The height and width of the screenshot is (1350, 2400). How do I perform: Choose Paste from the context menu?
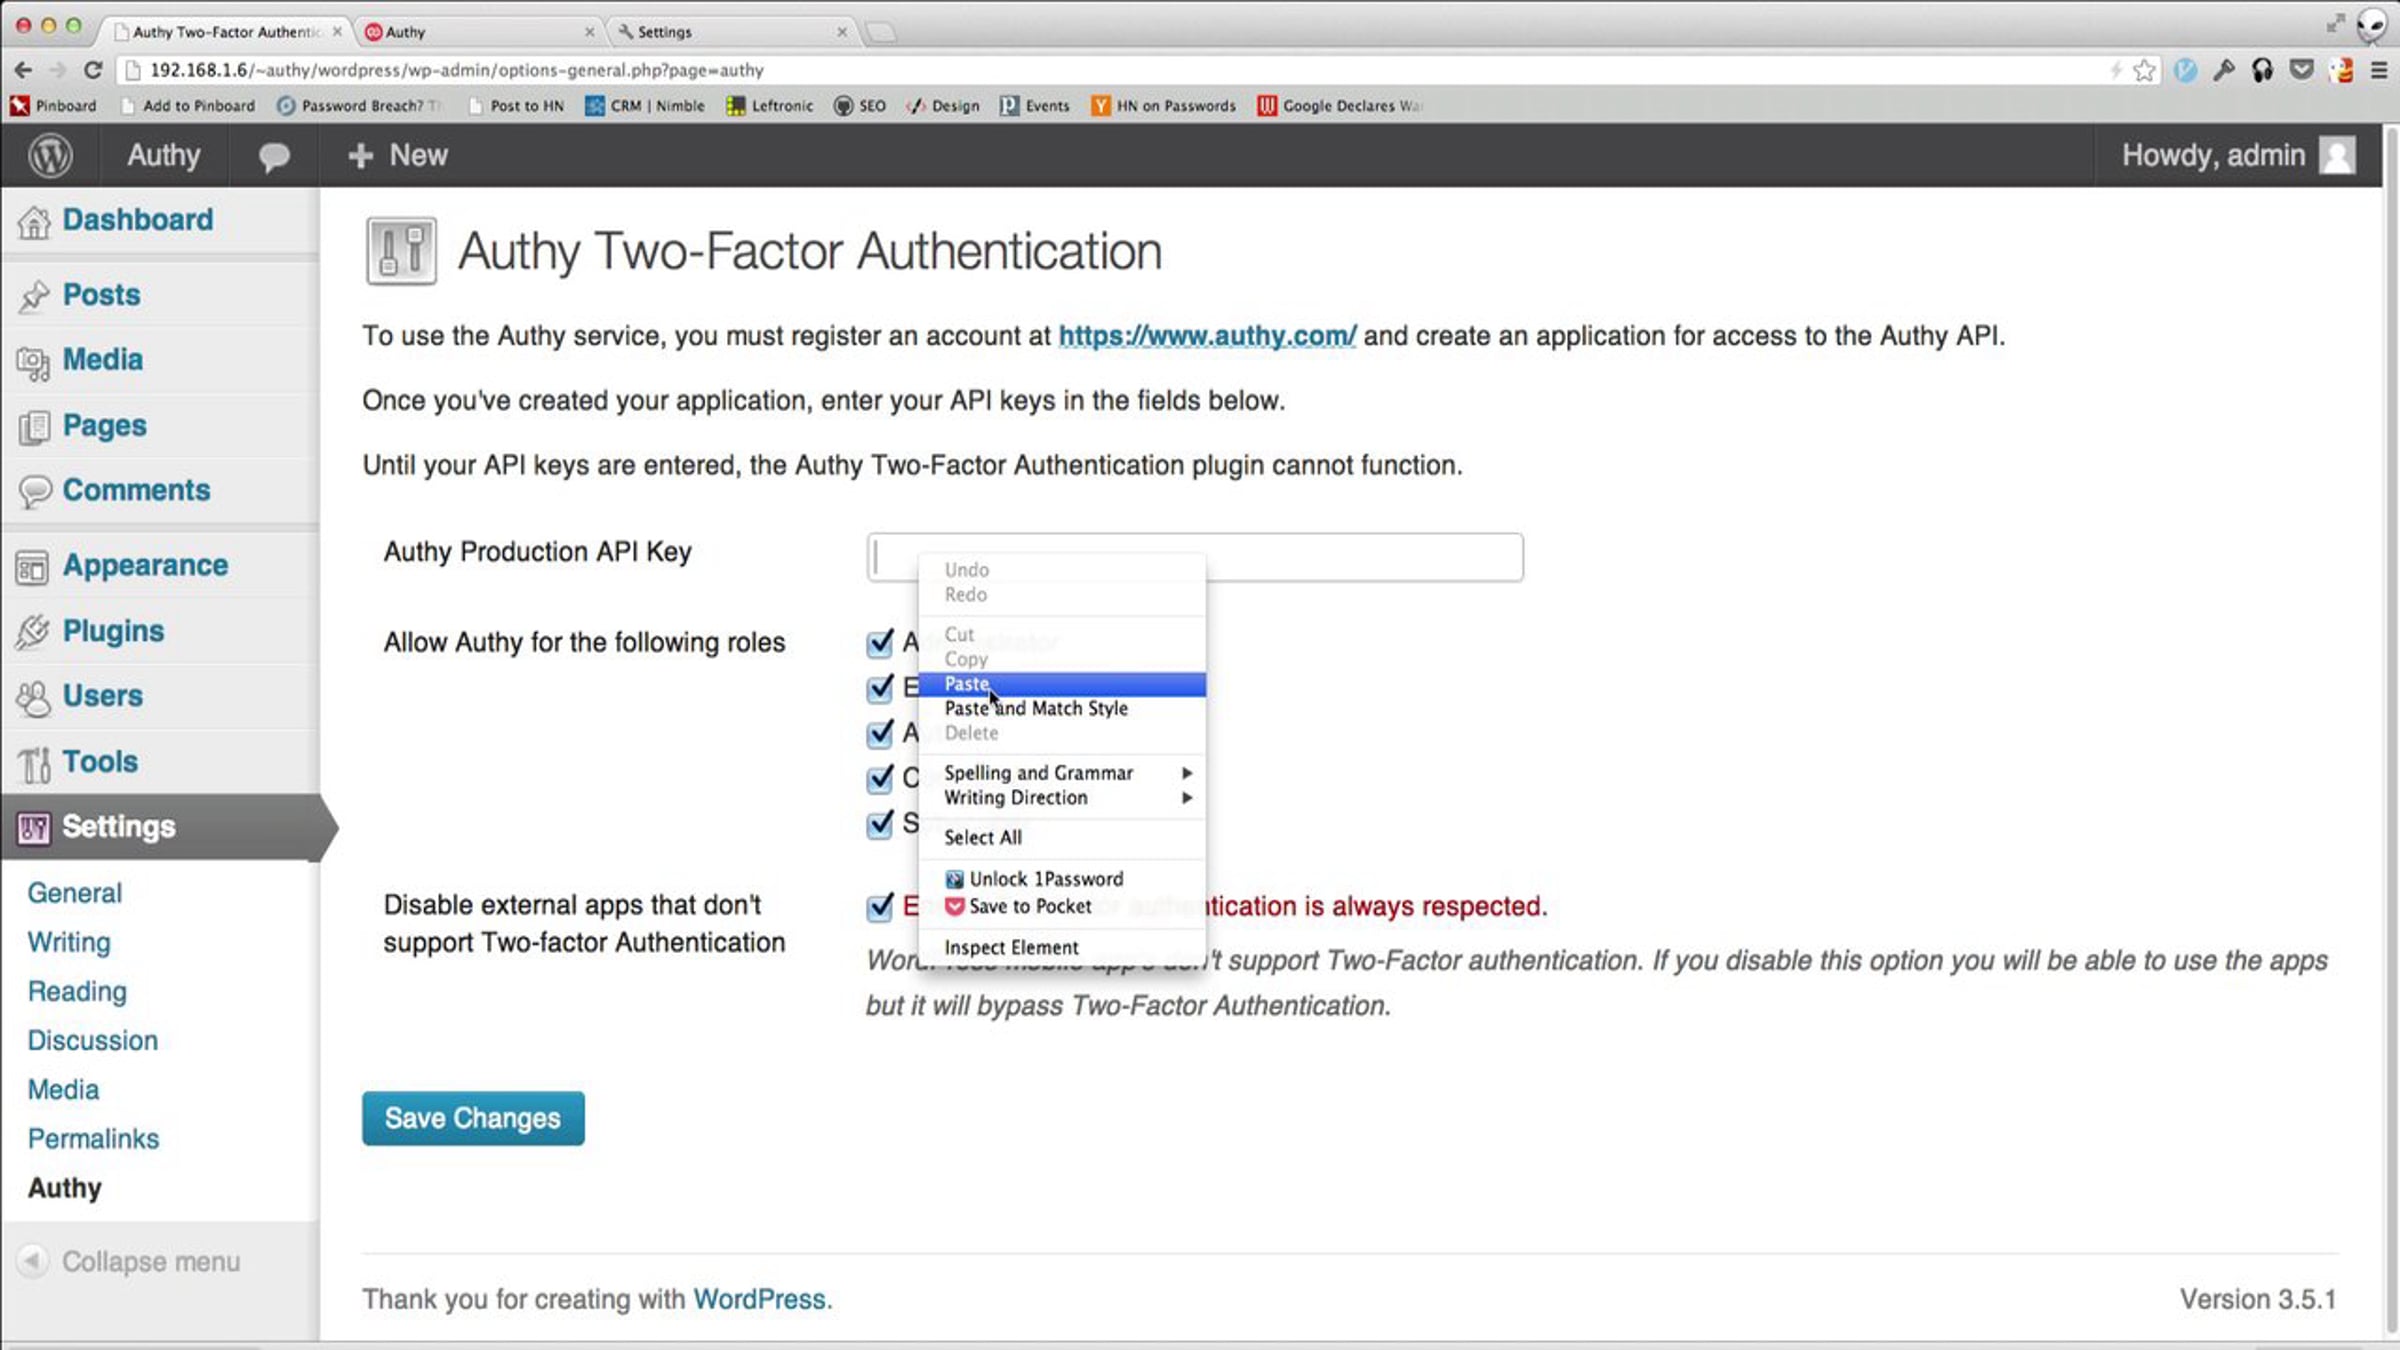(x=1062, y=684)
